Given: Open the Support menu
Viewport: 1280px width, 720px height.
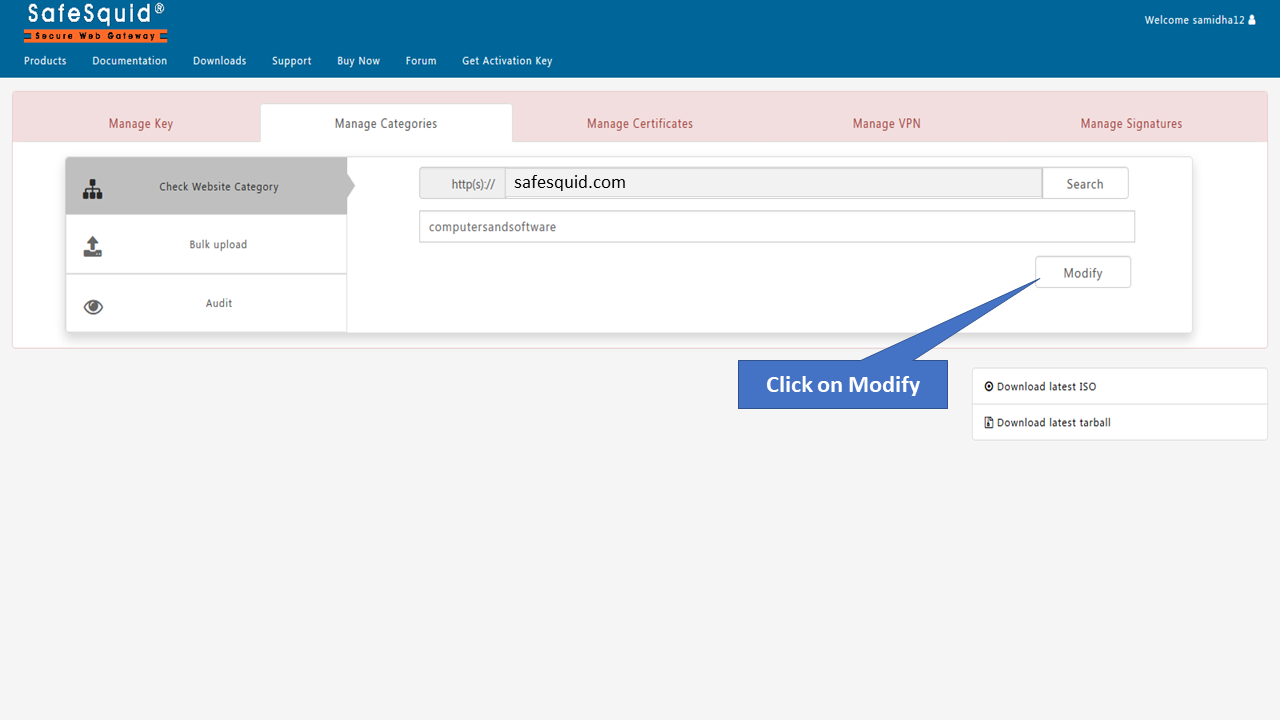Looking at the screenshot, I should [292, 61].
